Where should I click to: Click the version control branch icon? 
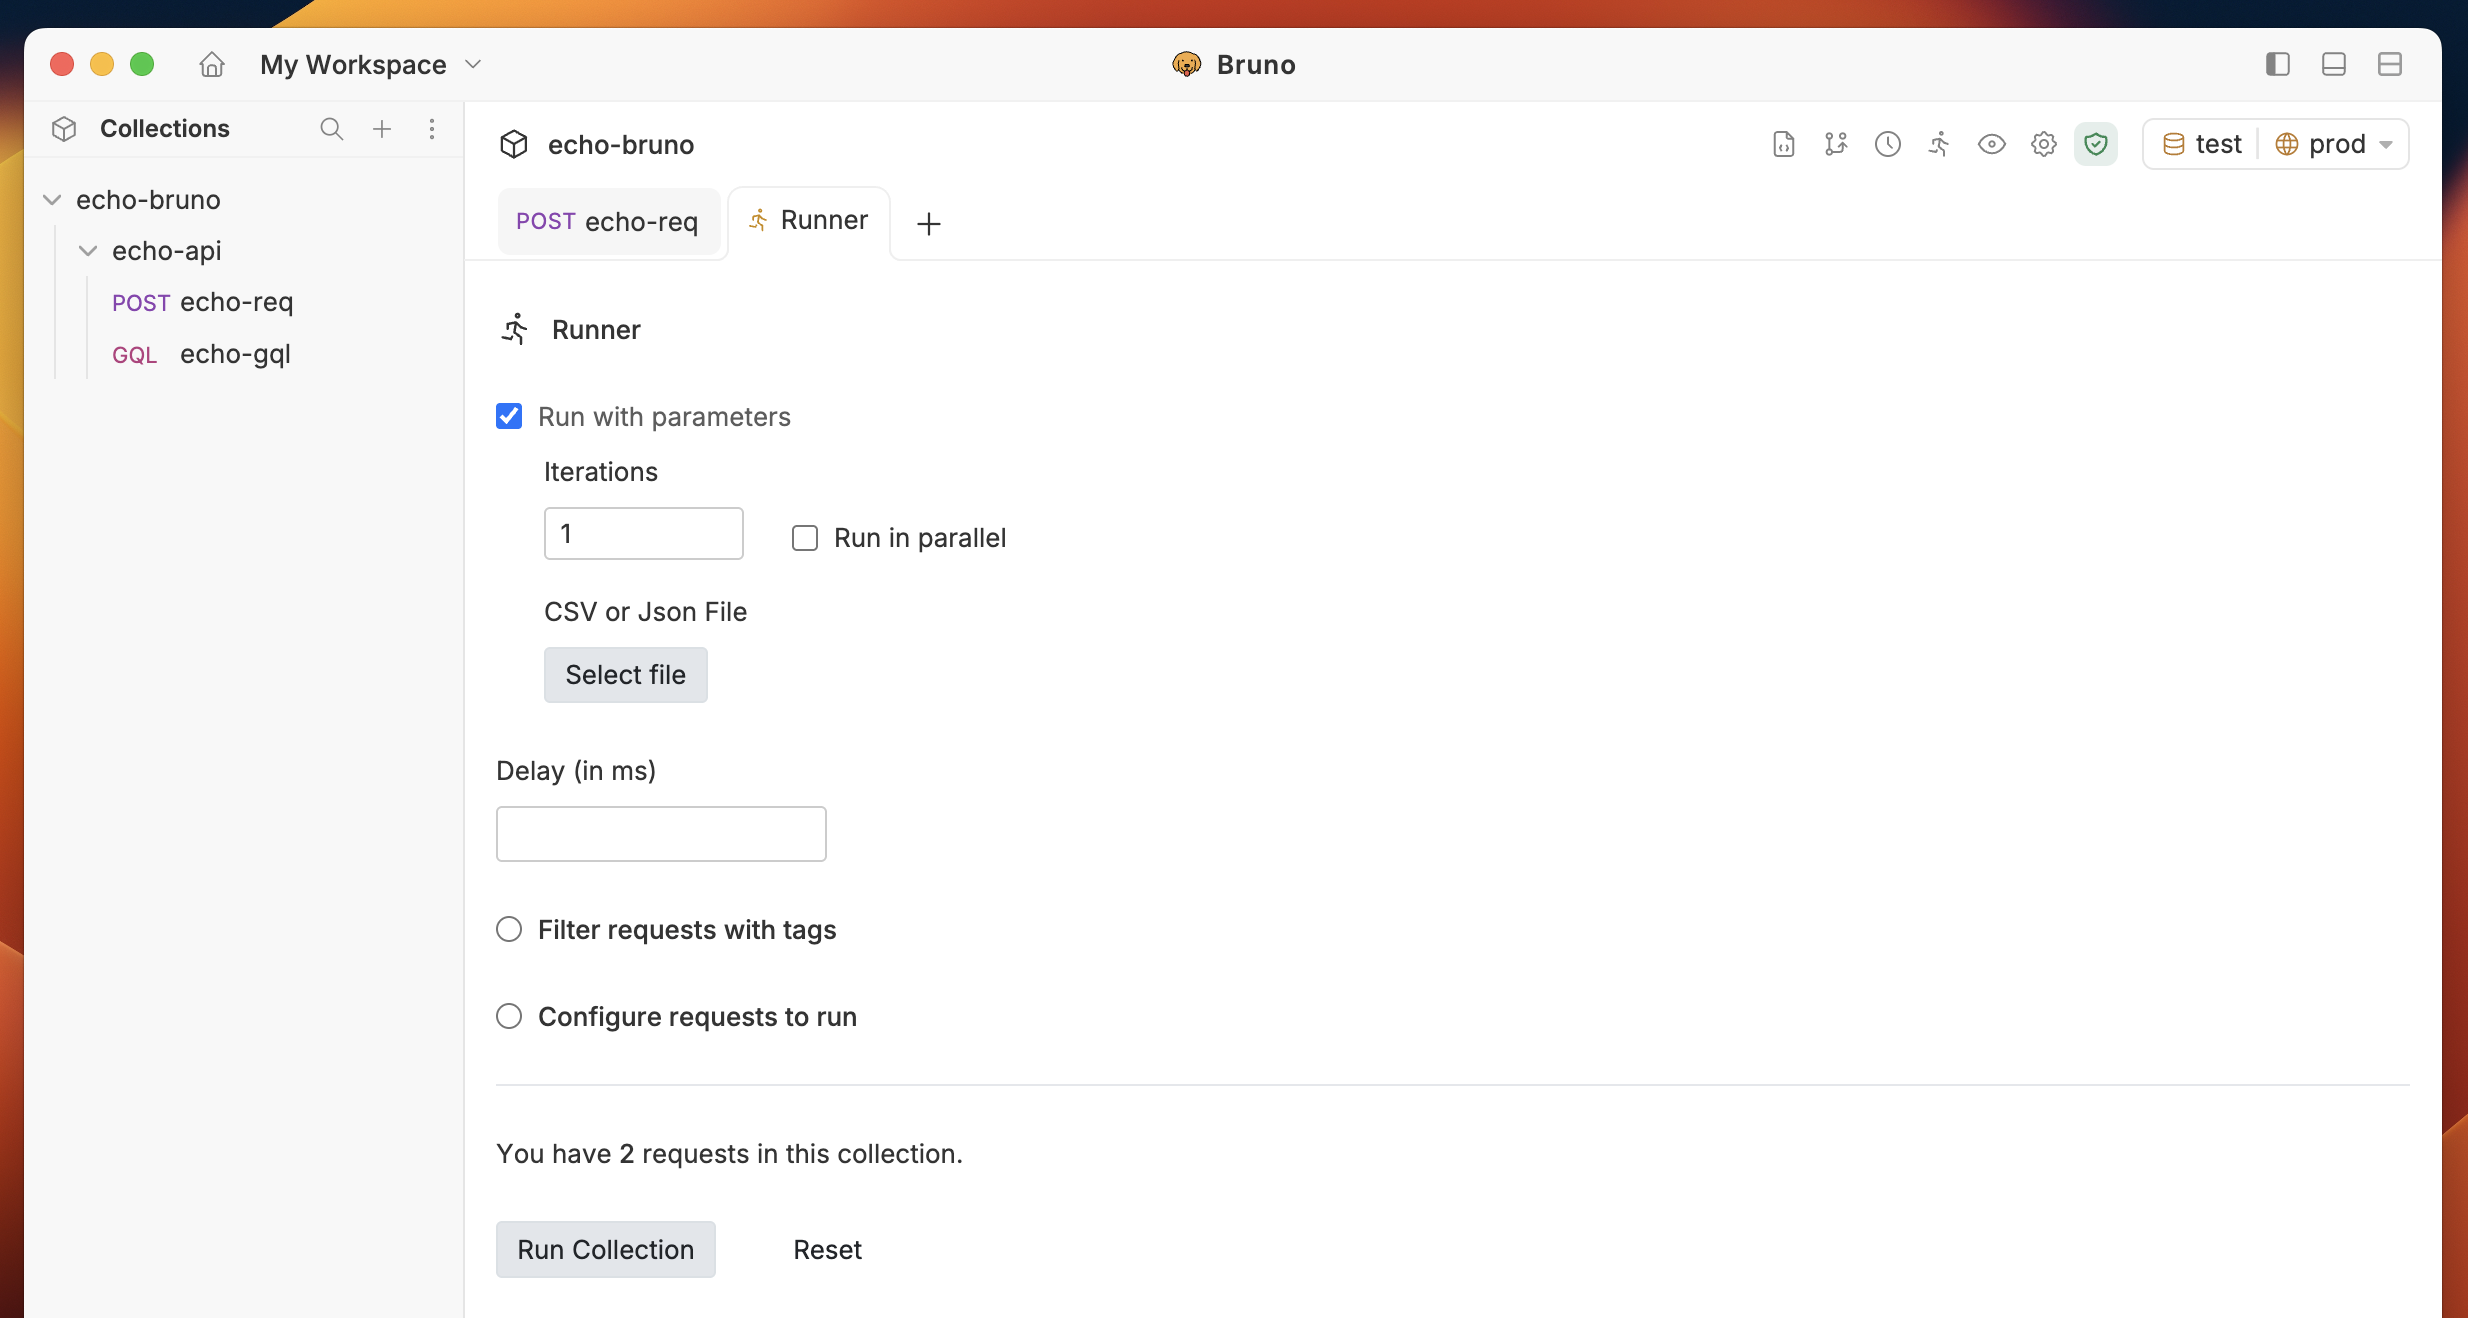point(1836,144)
